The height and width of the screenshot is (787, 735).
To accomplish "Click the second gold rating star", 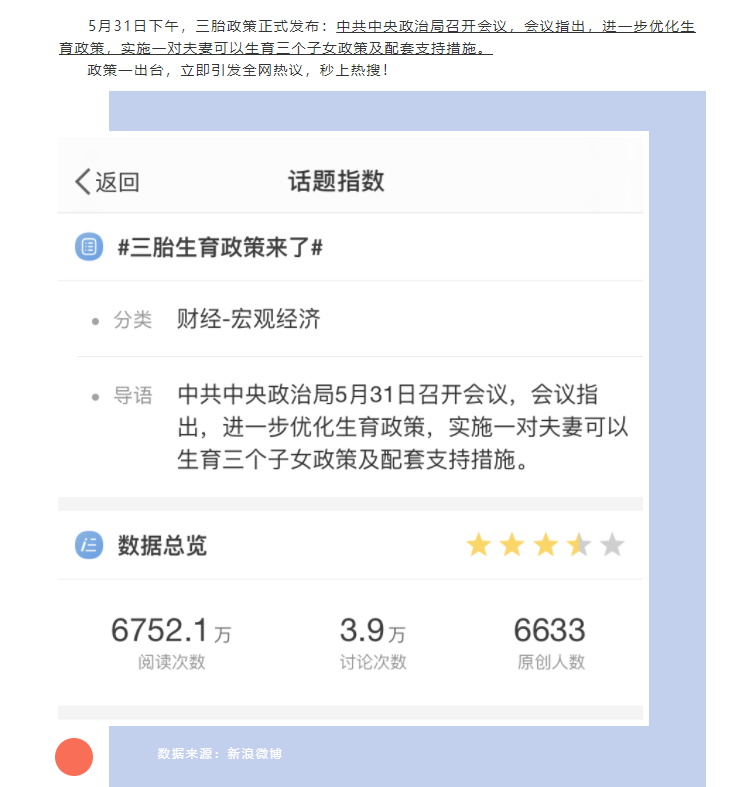I will [512, 545].
